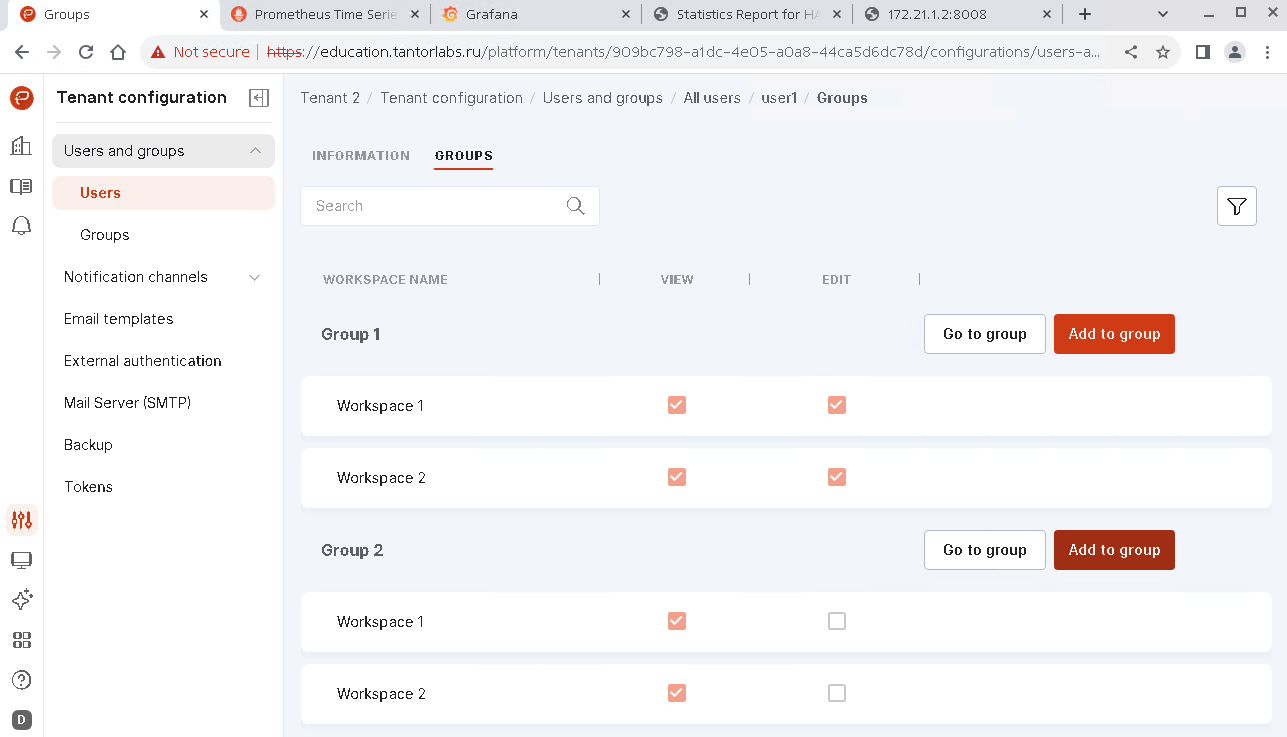Open the browser tab search dropdown arrow
Image resolution: width=1287 pixels, height=737 pixels.
click(1163, 14)
